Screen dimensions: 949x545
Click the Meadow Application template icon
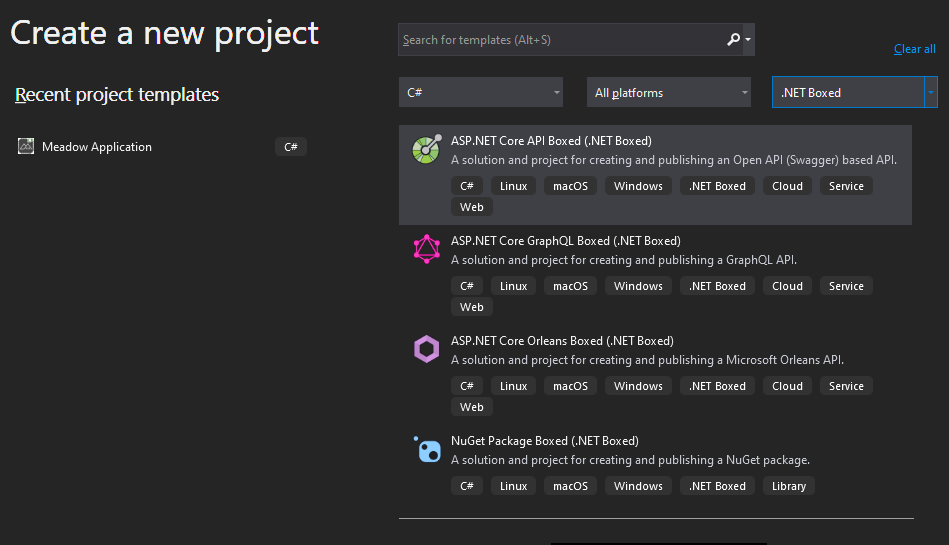coord(26,146)
